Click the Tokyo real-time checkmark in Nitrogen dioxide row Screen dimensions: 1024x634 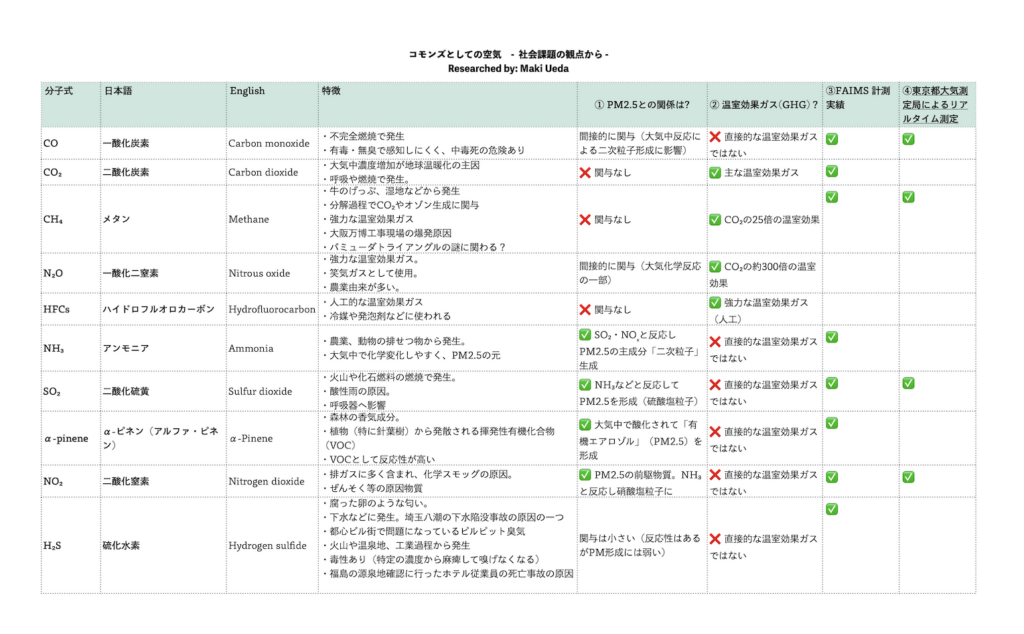[x=908, y=475]
